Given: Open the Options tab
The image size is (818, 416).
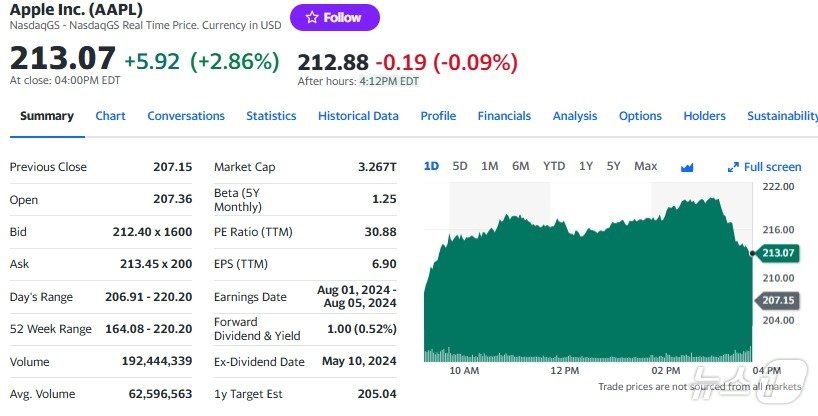Looking at the screenshot, I should coord(640,116).
